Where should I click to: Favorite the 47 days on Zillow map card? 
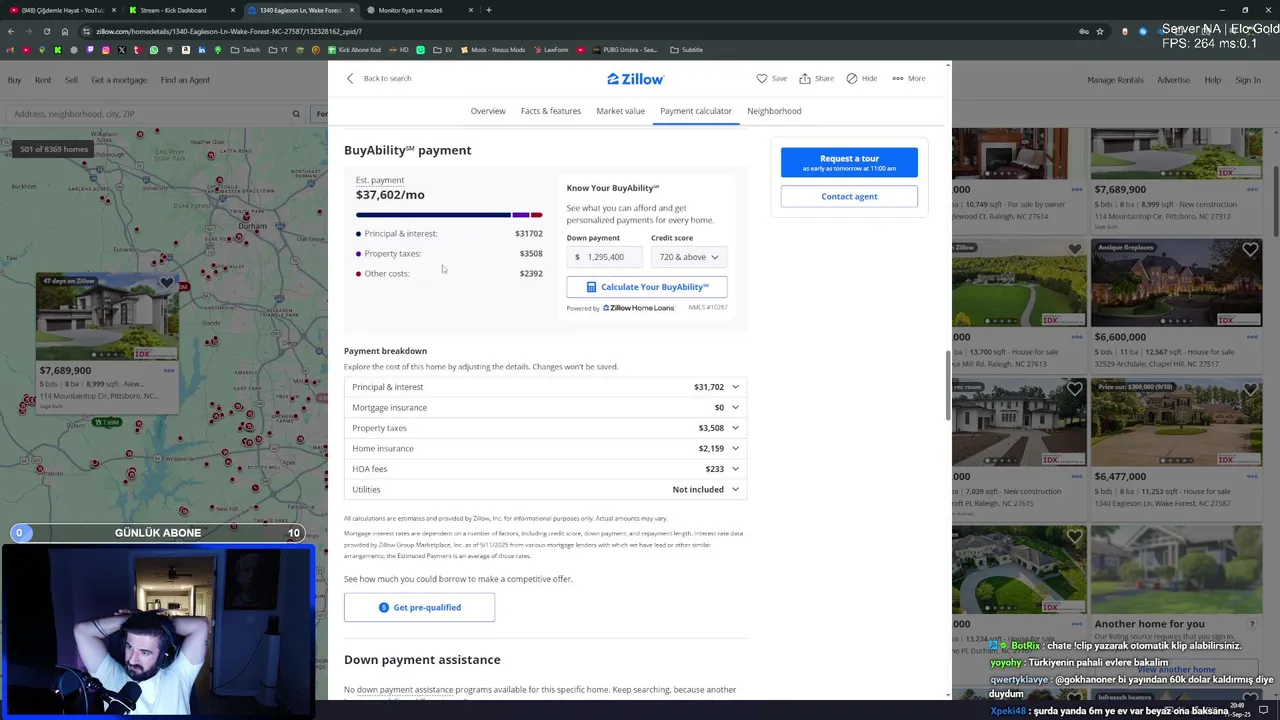point(167,284)
